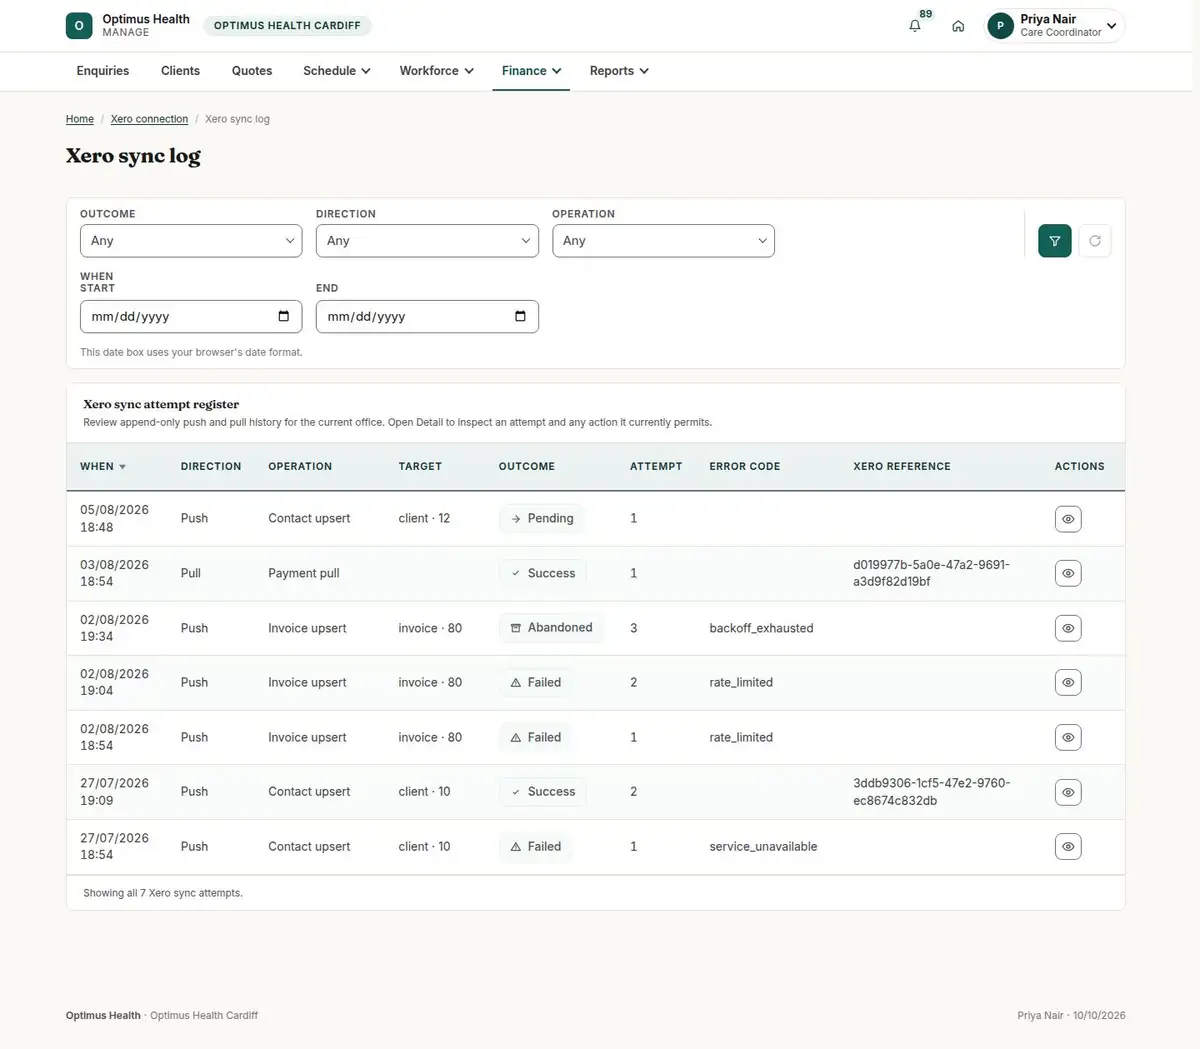Open the Direction filter dropdown
1200x1049 pixels.
click(x=427, y=241)
